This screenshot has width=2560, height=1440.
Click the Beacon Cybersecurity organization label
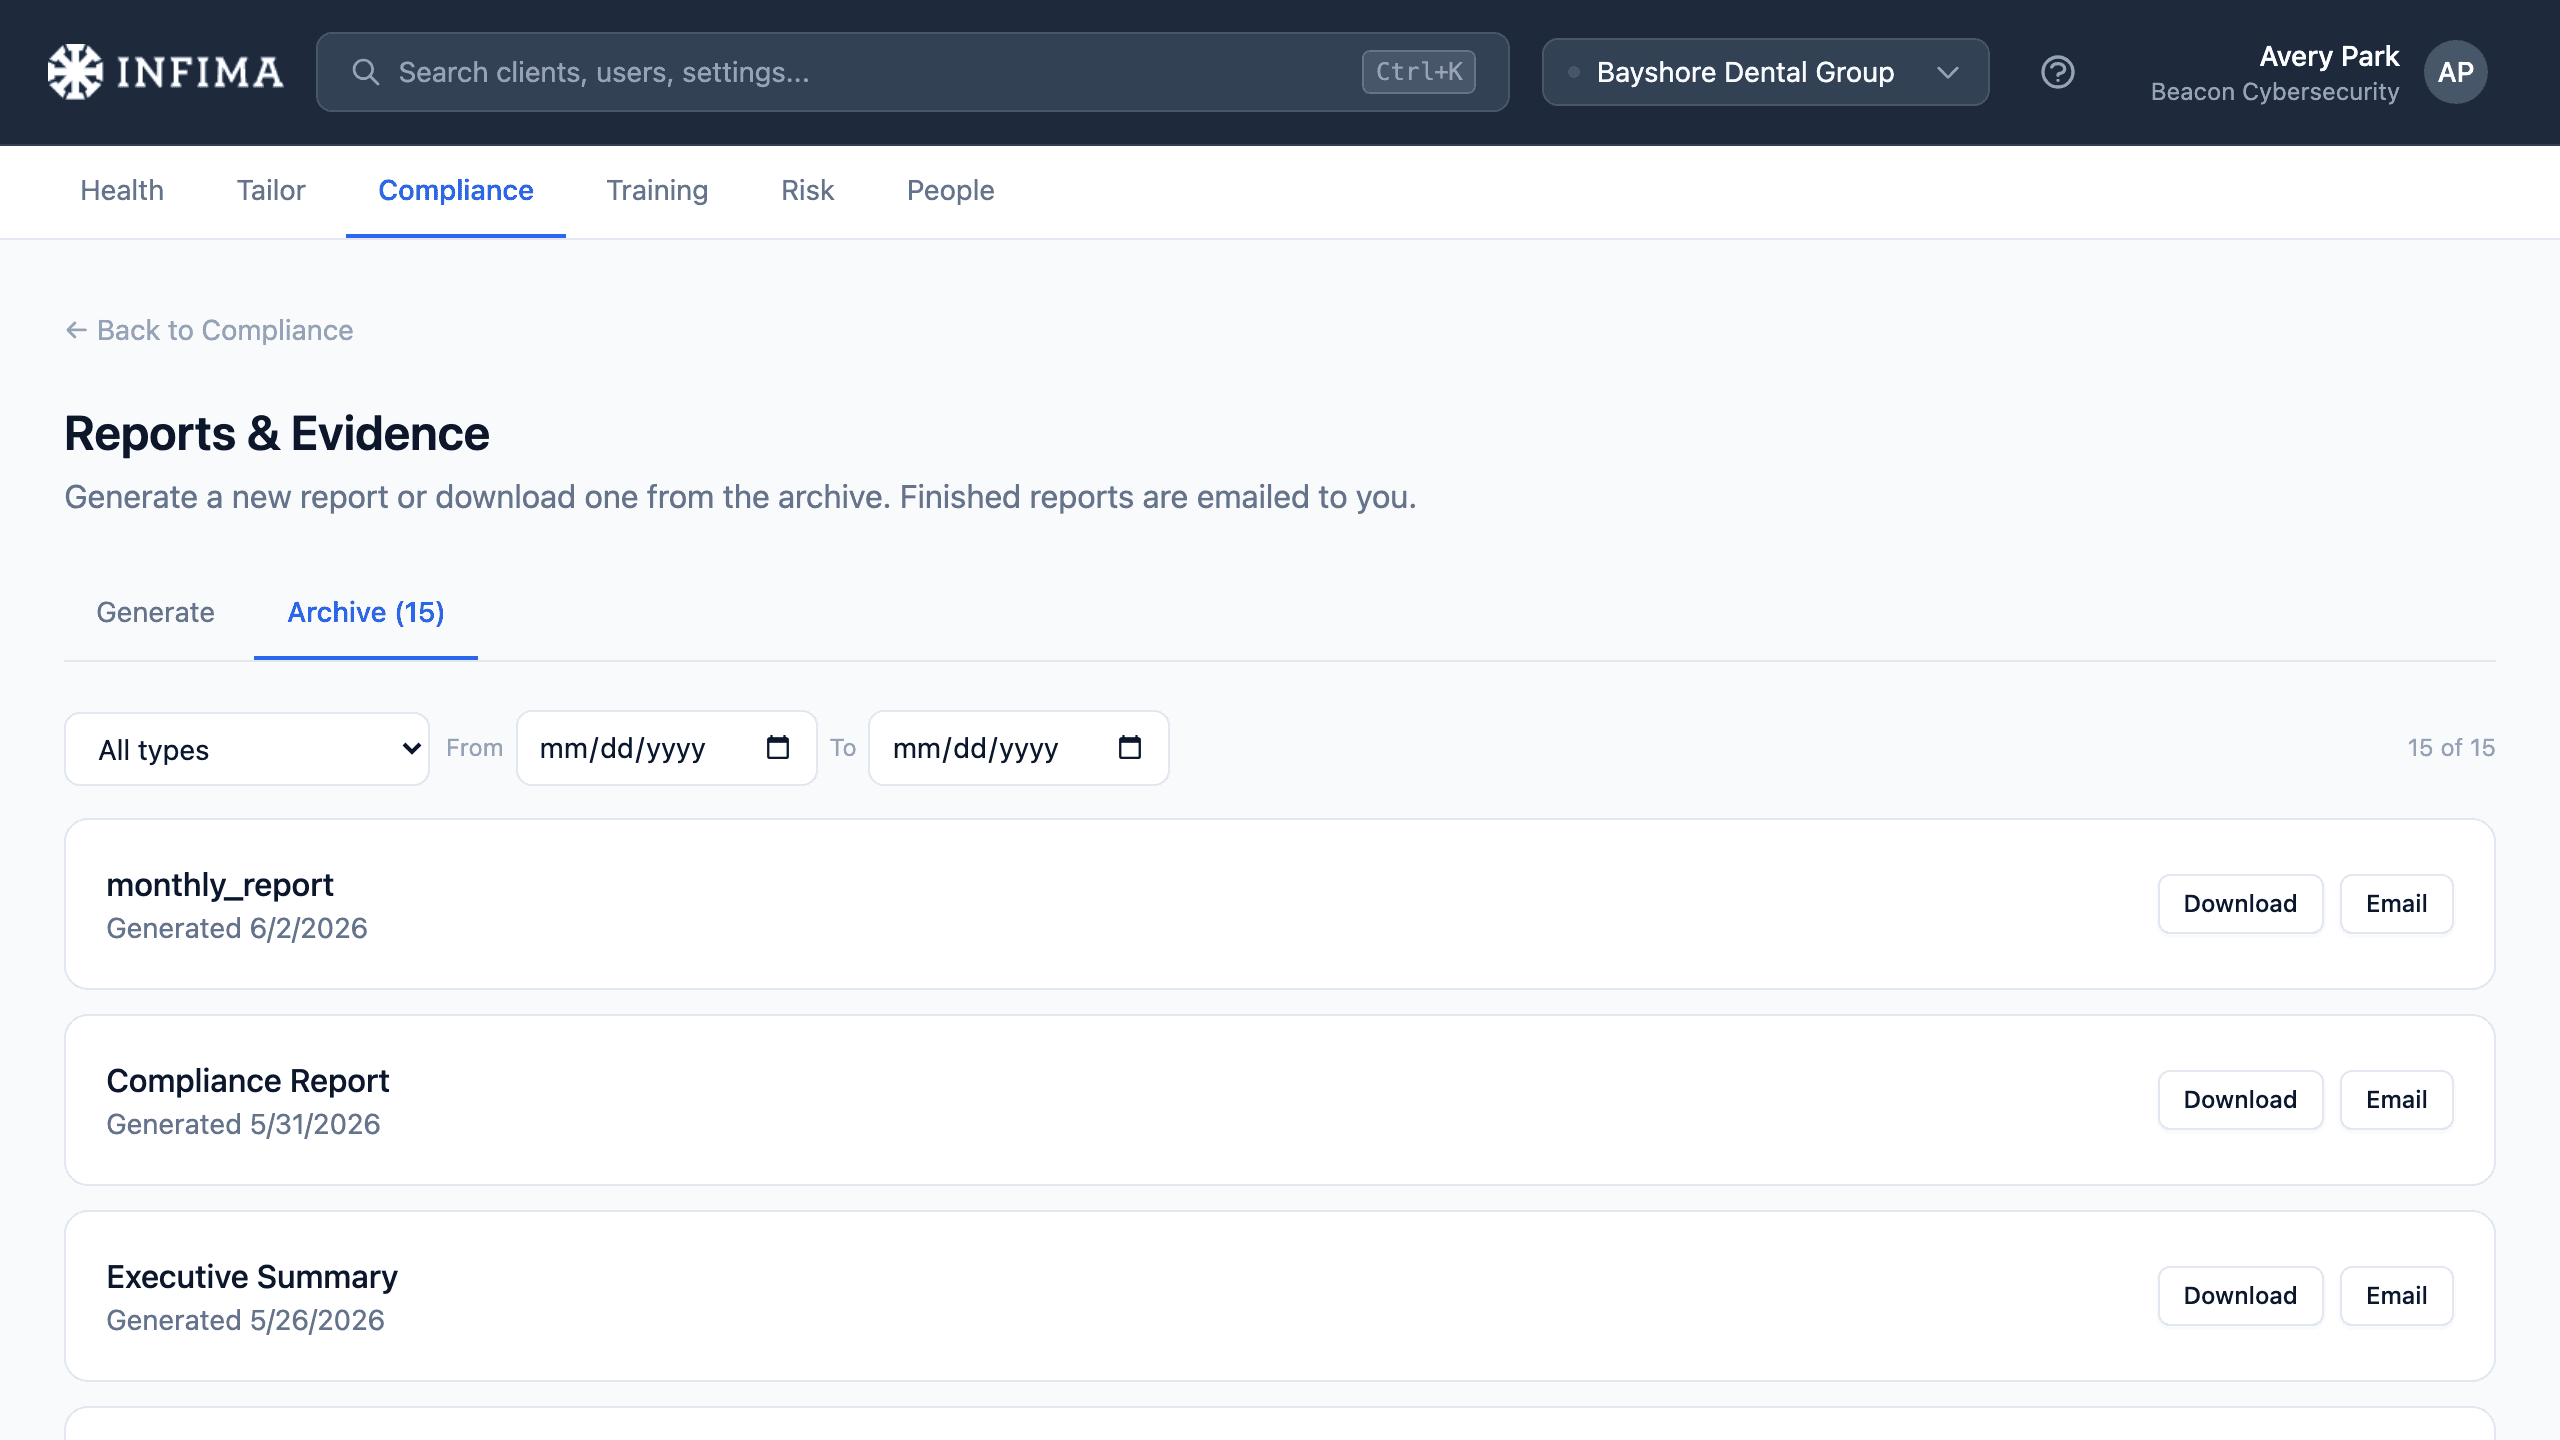tap(2275, 92)
